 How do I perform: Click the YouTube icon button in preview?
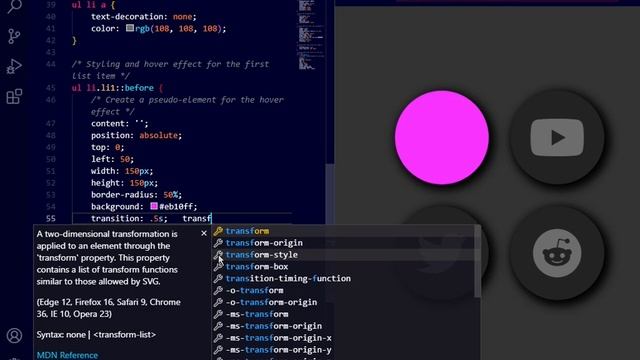pyautogui.click(x=557, y=138)
